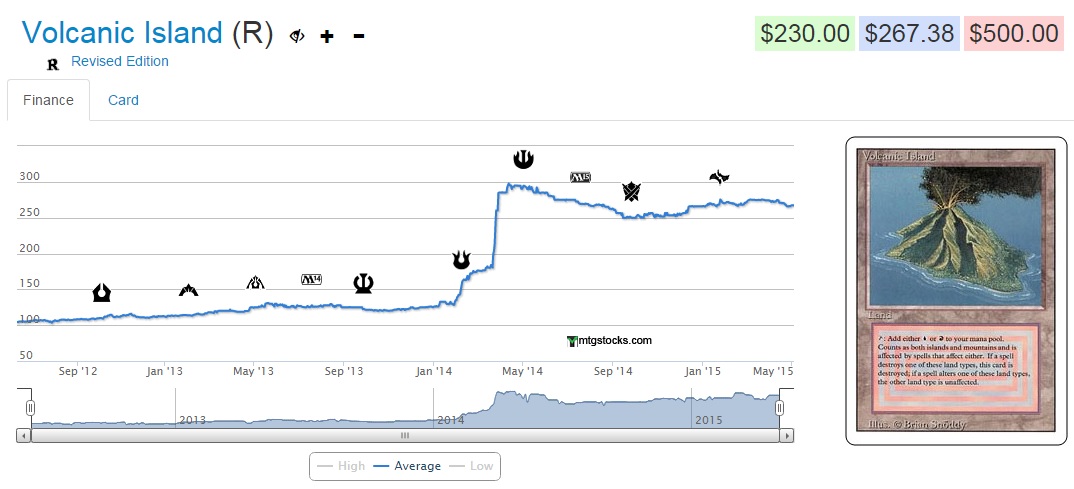Click the M14 set marker on chart
The height and width of the screenshot is (489, 1074).
pyautogui.click(x=311, y=279)
